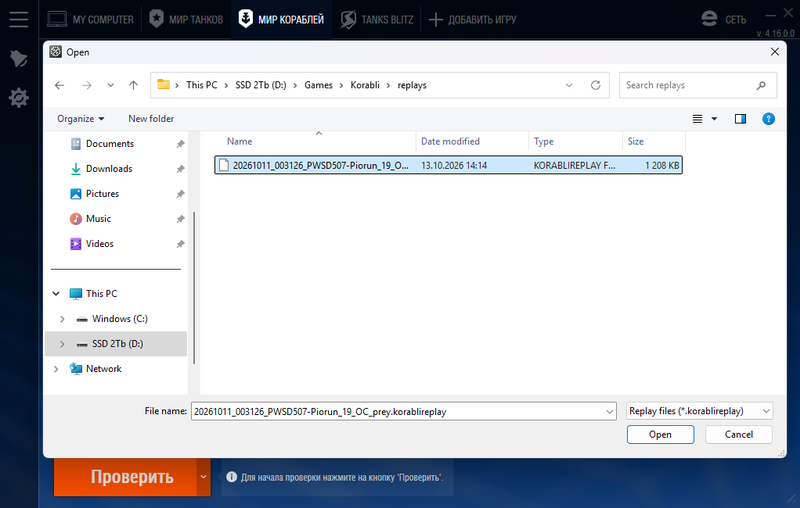The image size is (800, 508).
Task: Open Documents quick access folder
Action: point(110,144)
